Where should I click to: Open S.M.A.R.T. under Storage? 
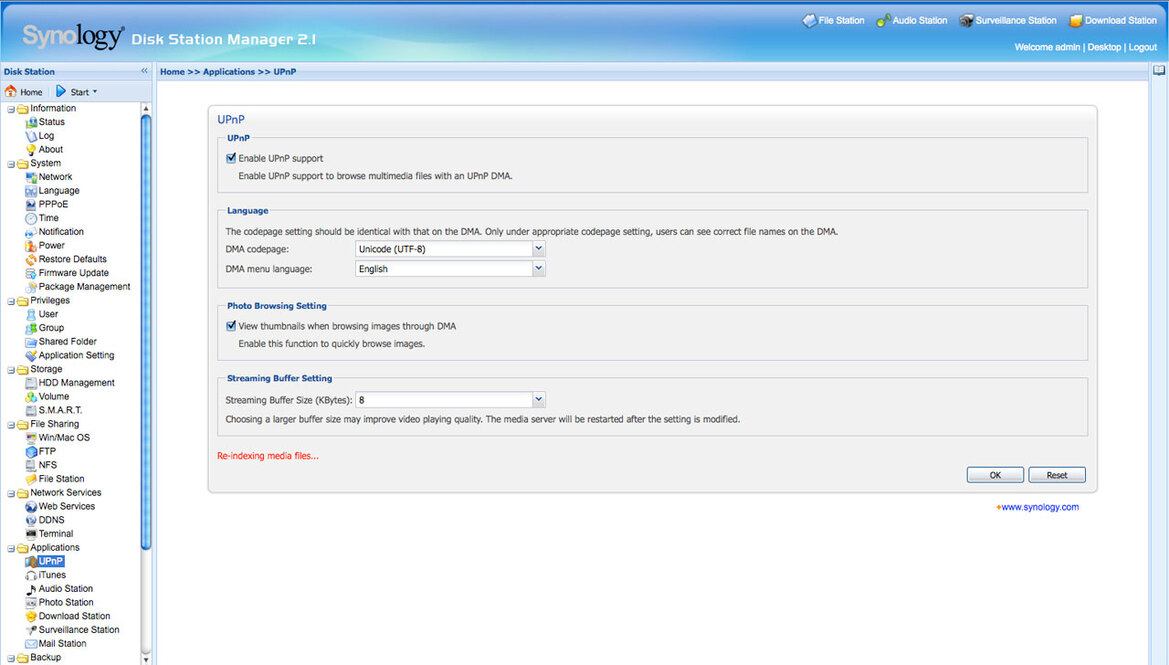coord(60,410)
